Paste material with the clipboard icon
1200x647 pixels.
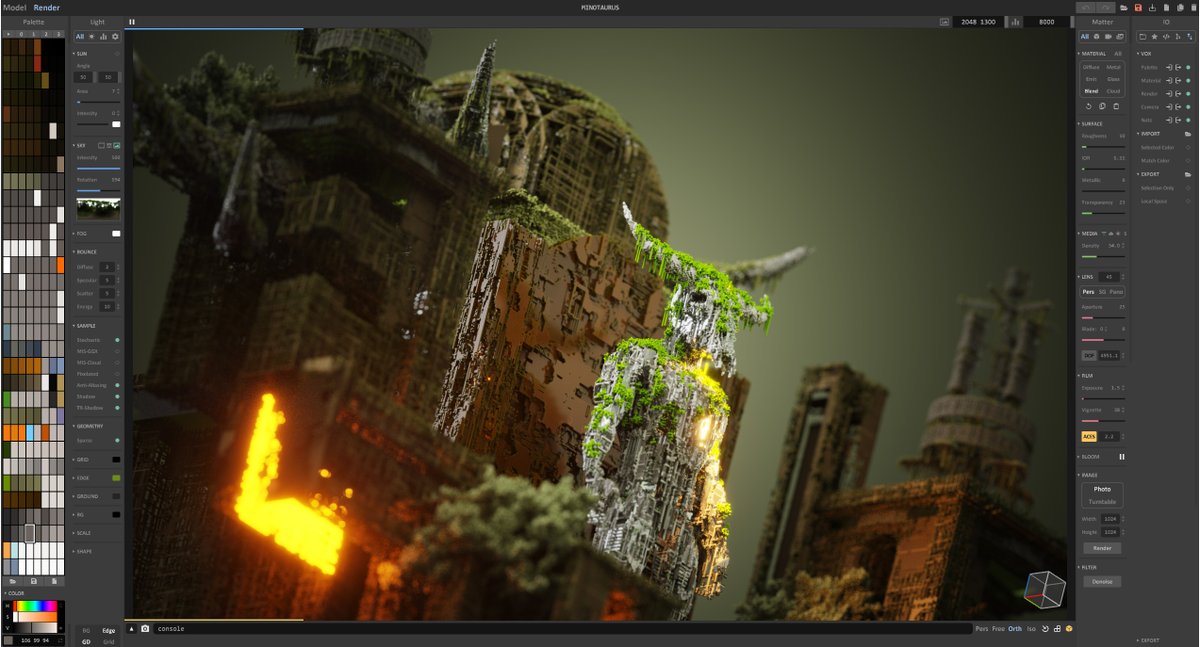[1116, 106]
